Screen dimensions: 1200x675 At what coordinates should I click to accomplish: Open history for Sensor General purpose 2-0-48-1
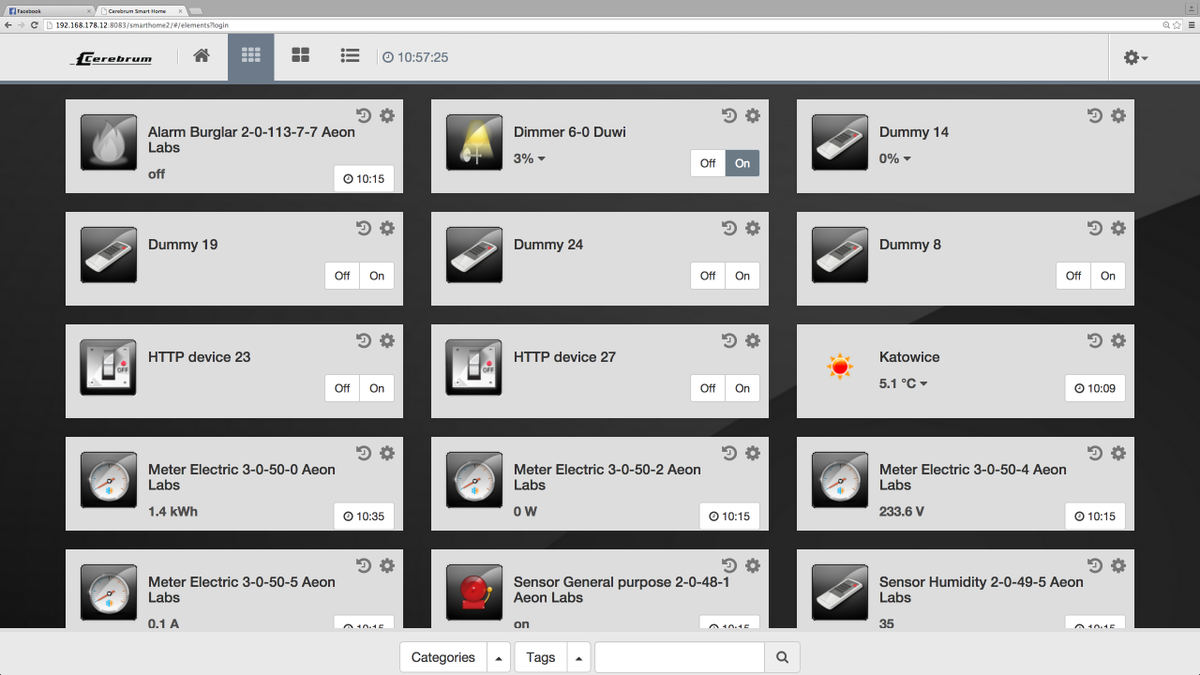click(x=729, y=566)
